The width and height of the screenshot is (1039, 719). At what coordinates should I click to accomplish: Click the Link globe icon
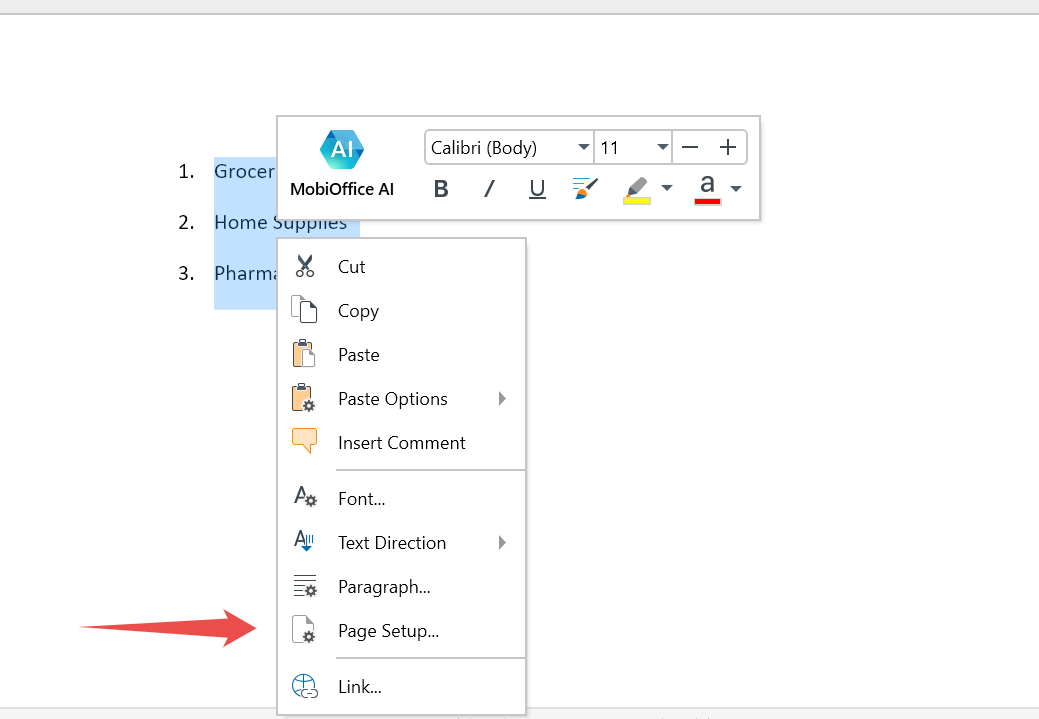[305, 686]
